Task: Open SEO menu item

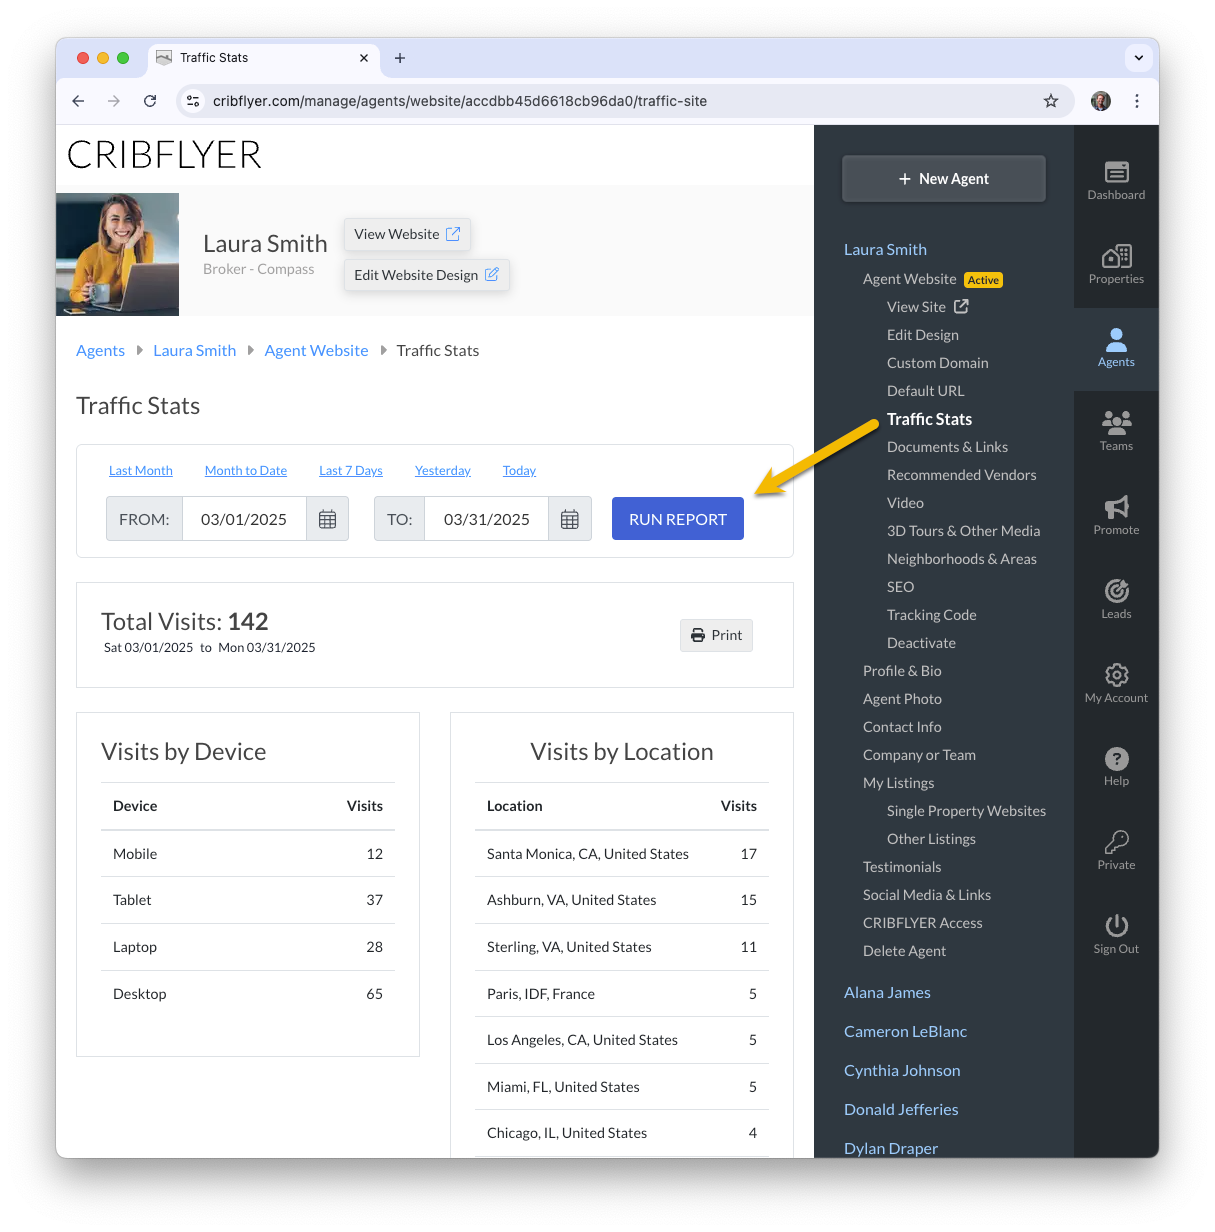Action: point(901,587)
